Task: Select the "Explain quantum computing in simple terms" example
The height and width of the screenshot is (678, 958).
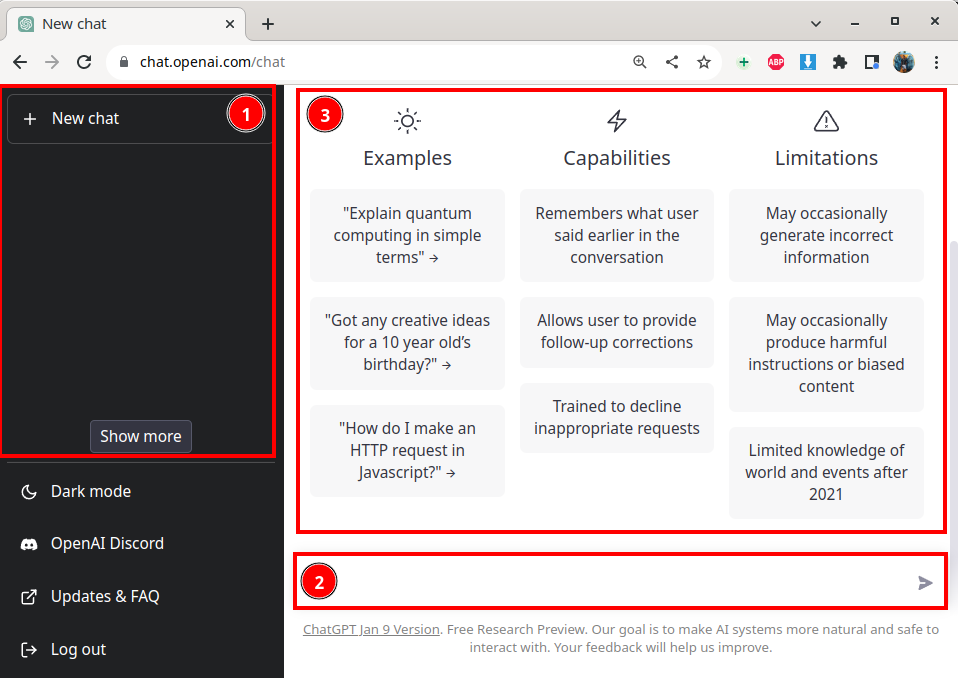Action: (407, 235)
